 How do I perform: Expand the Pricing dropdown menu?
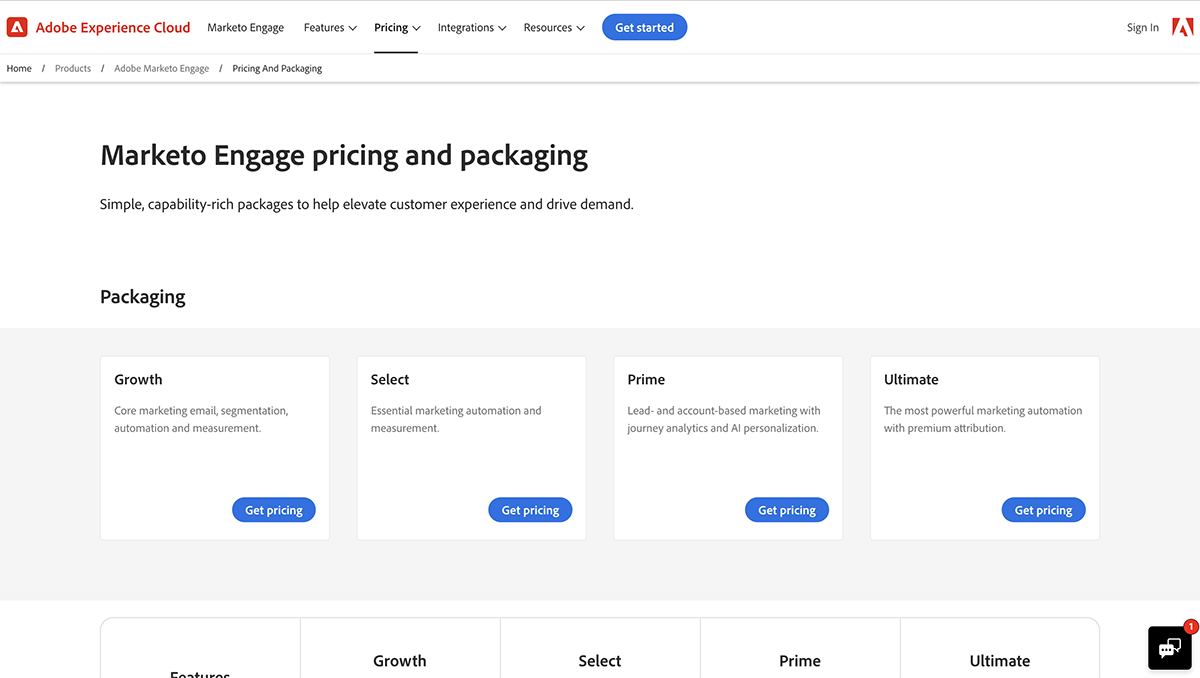[x=397, y=28]
